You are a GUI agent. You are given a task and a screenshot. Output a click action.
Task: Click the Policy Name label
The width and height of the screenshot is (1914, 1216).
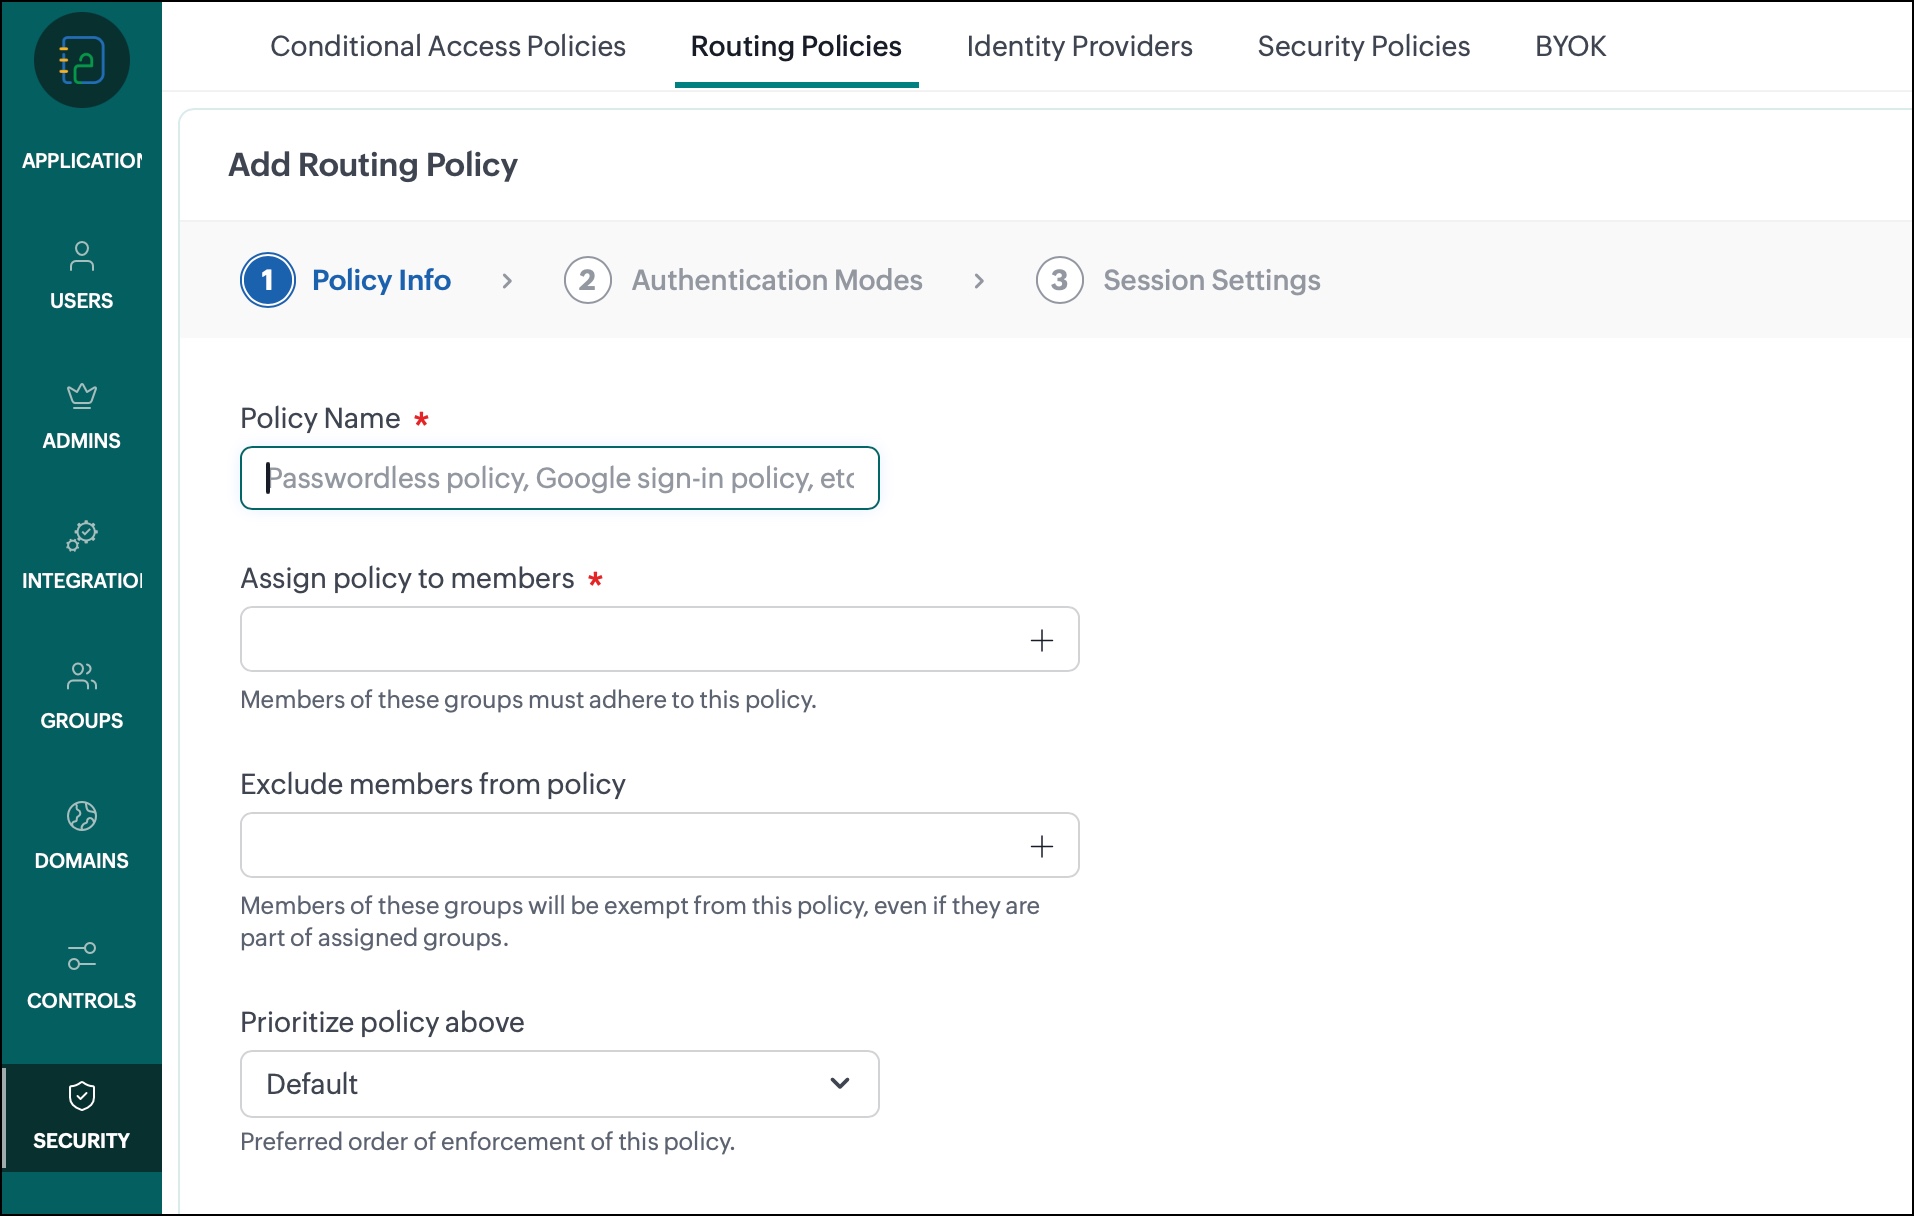coord(320,418)
